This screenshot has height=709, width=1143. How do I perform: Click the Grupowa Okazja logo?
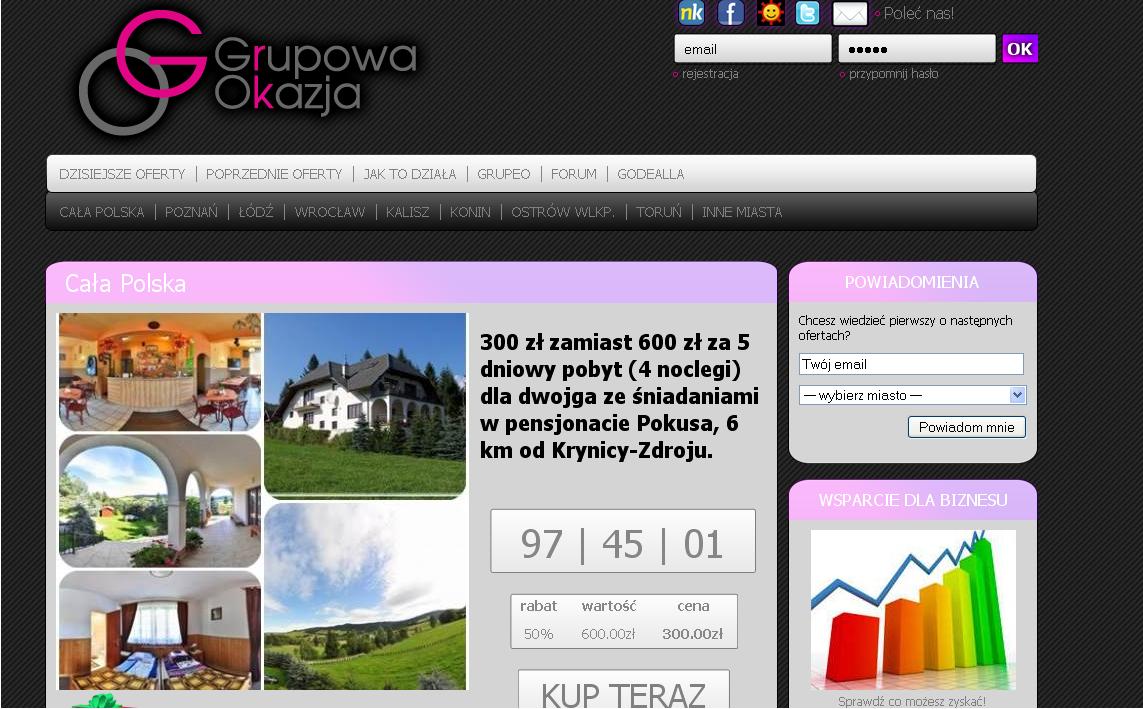pos(250,74)
